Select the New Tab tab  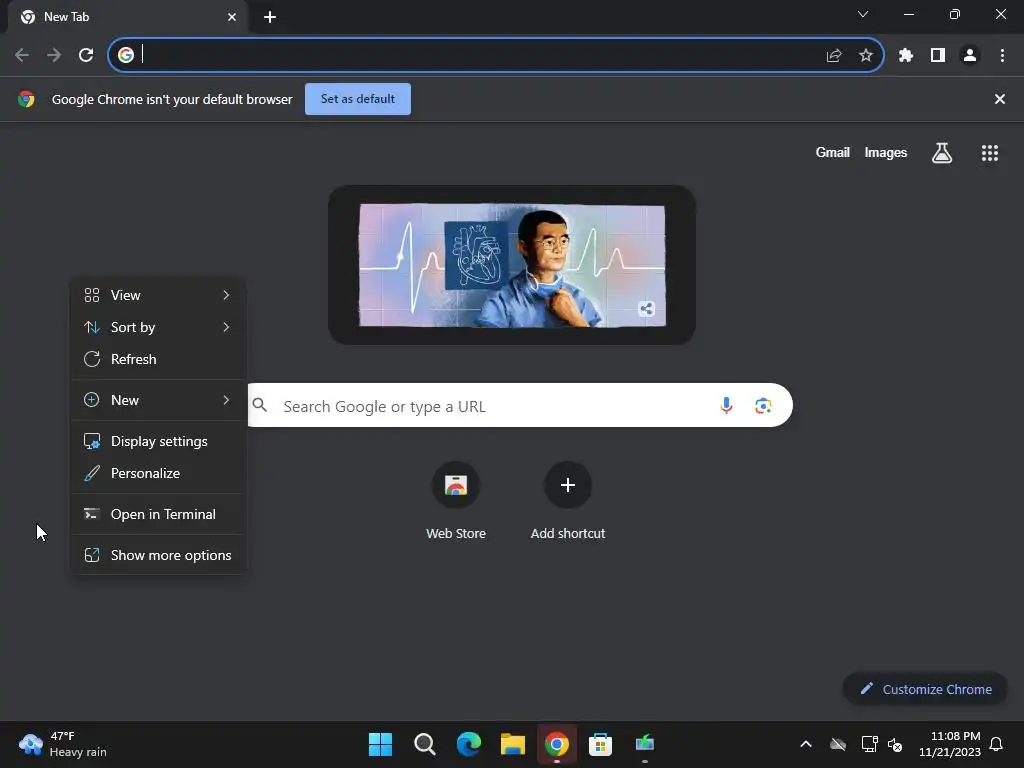[x=127, y=17]
